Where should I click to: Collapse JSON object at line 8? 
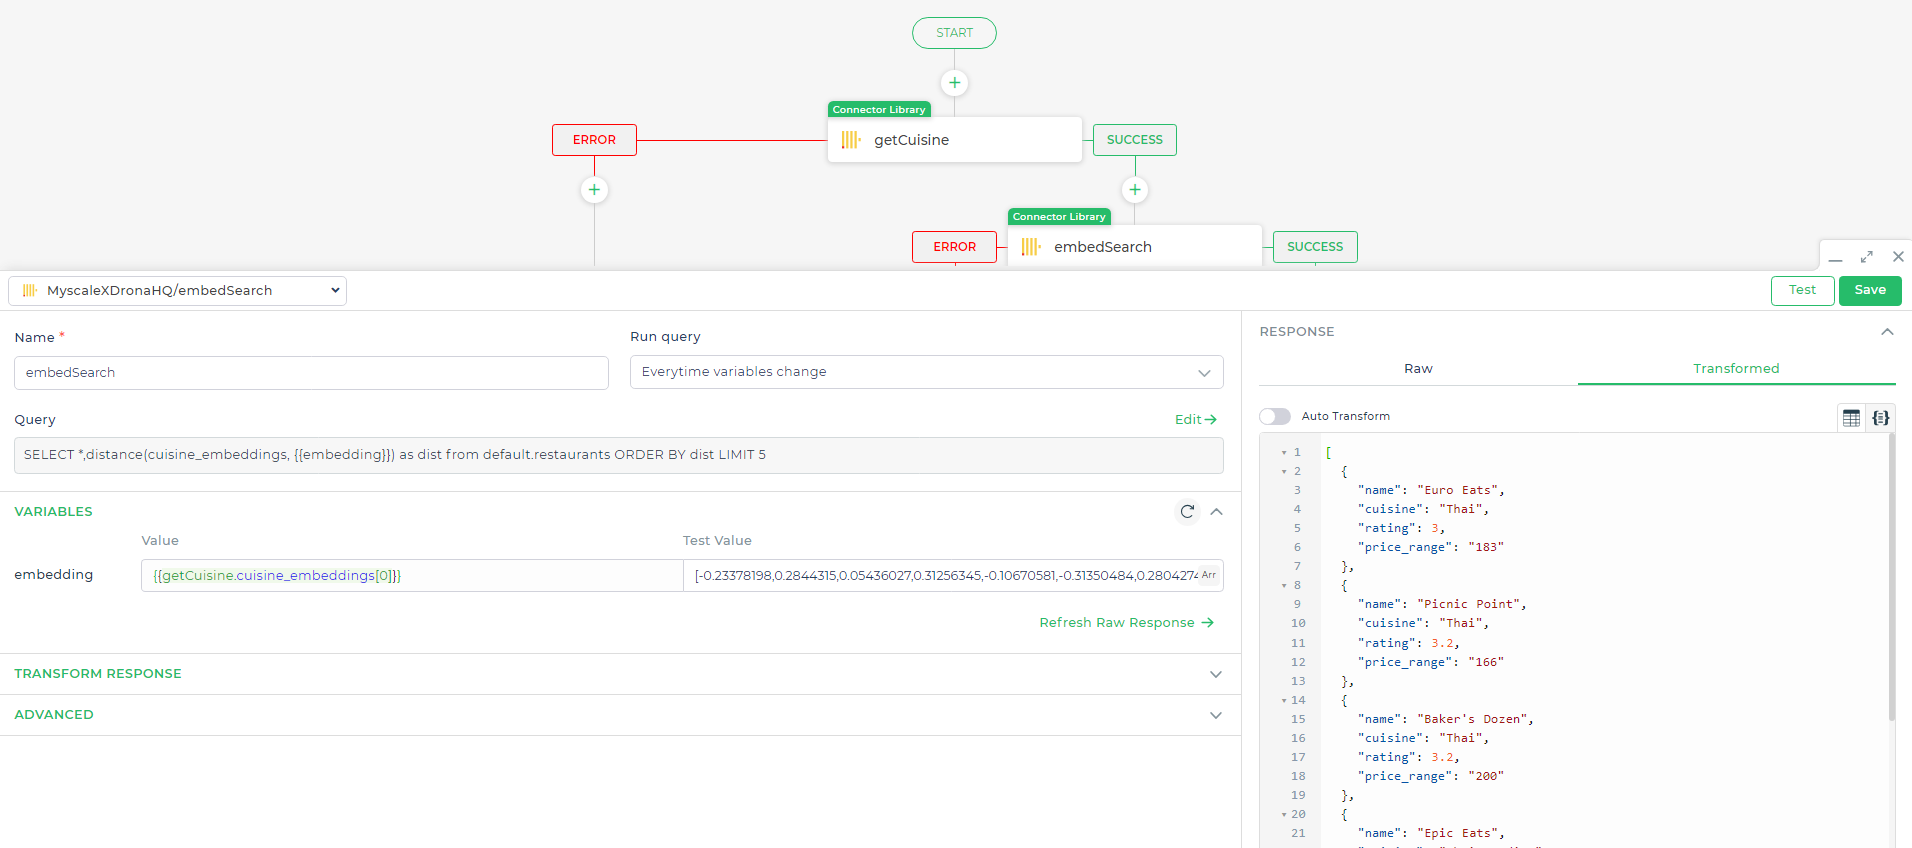(x=1284, y=586)
